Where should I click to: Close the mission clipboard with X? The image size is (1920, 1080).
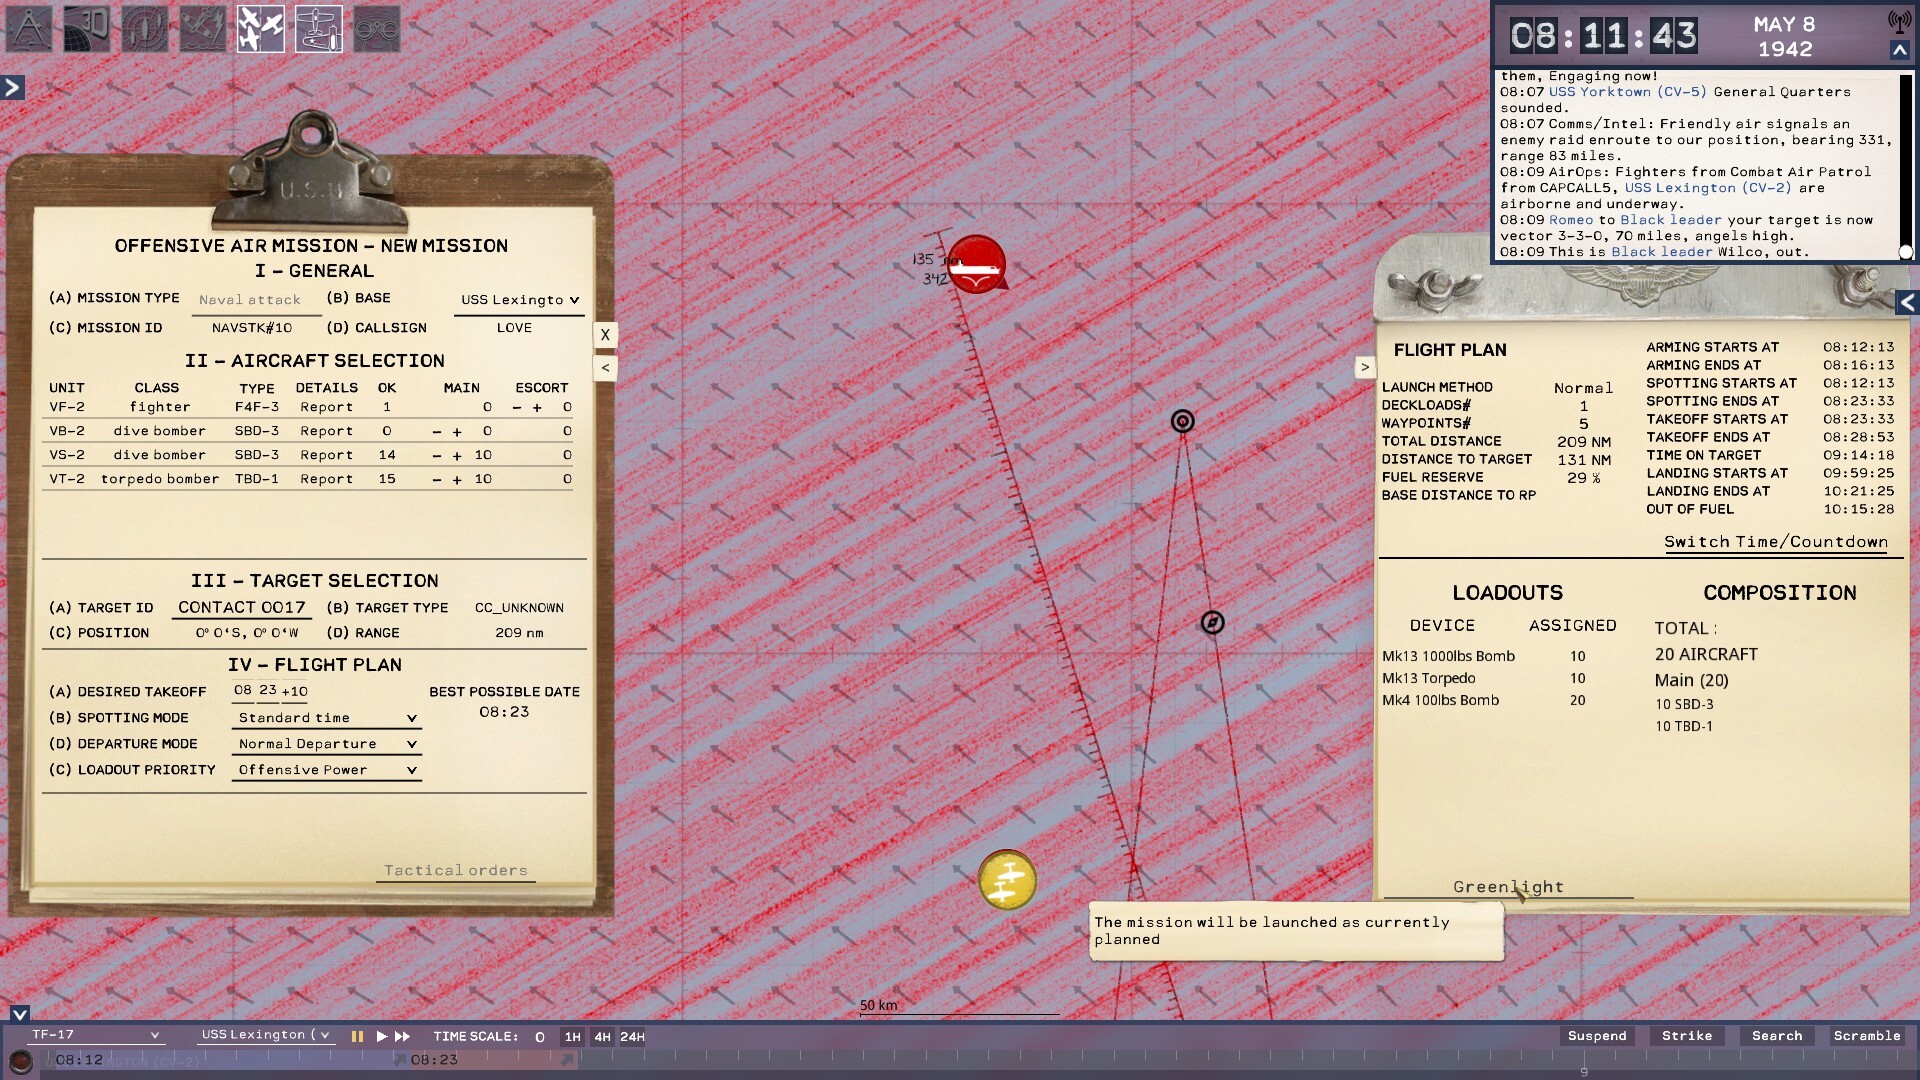point(605,335)
